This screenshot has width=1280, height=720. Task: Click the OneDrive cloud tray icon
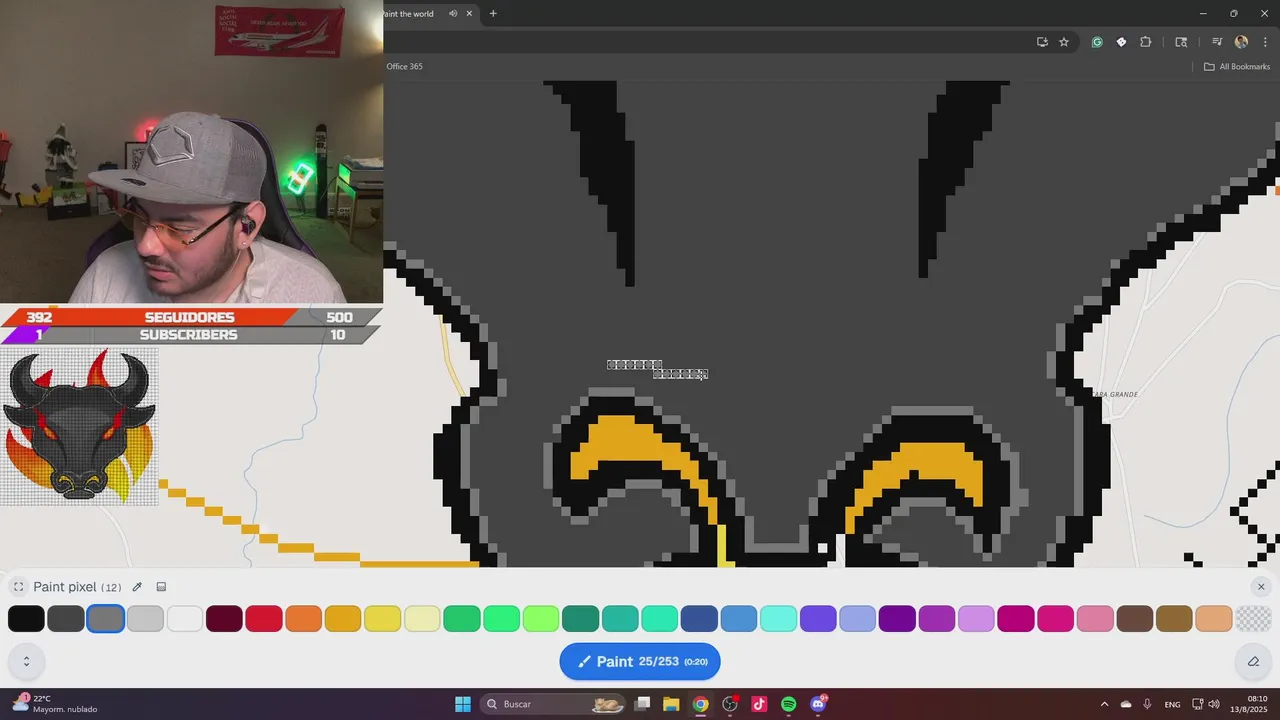tap(1126, 704)
